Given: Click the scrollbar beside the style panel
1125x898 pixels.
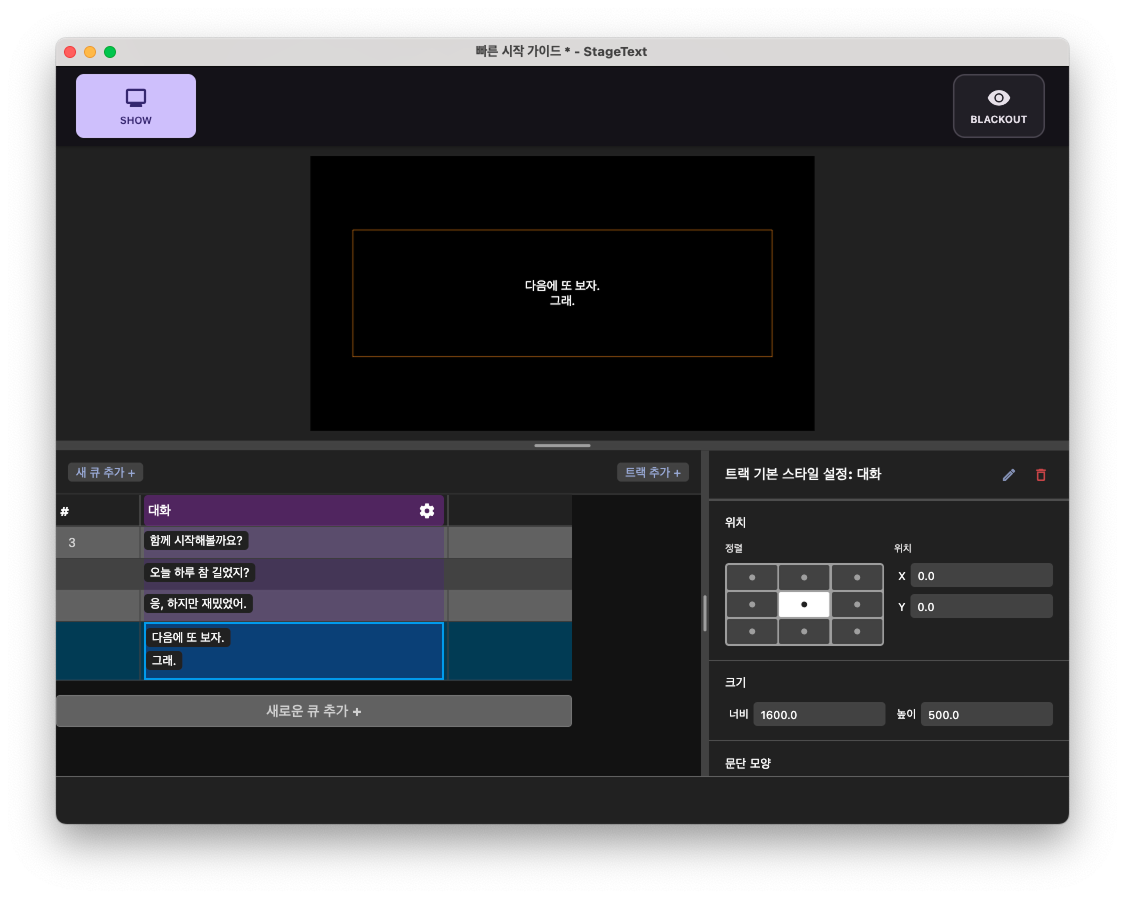Looking at the screenshot, I should (705, 613).
